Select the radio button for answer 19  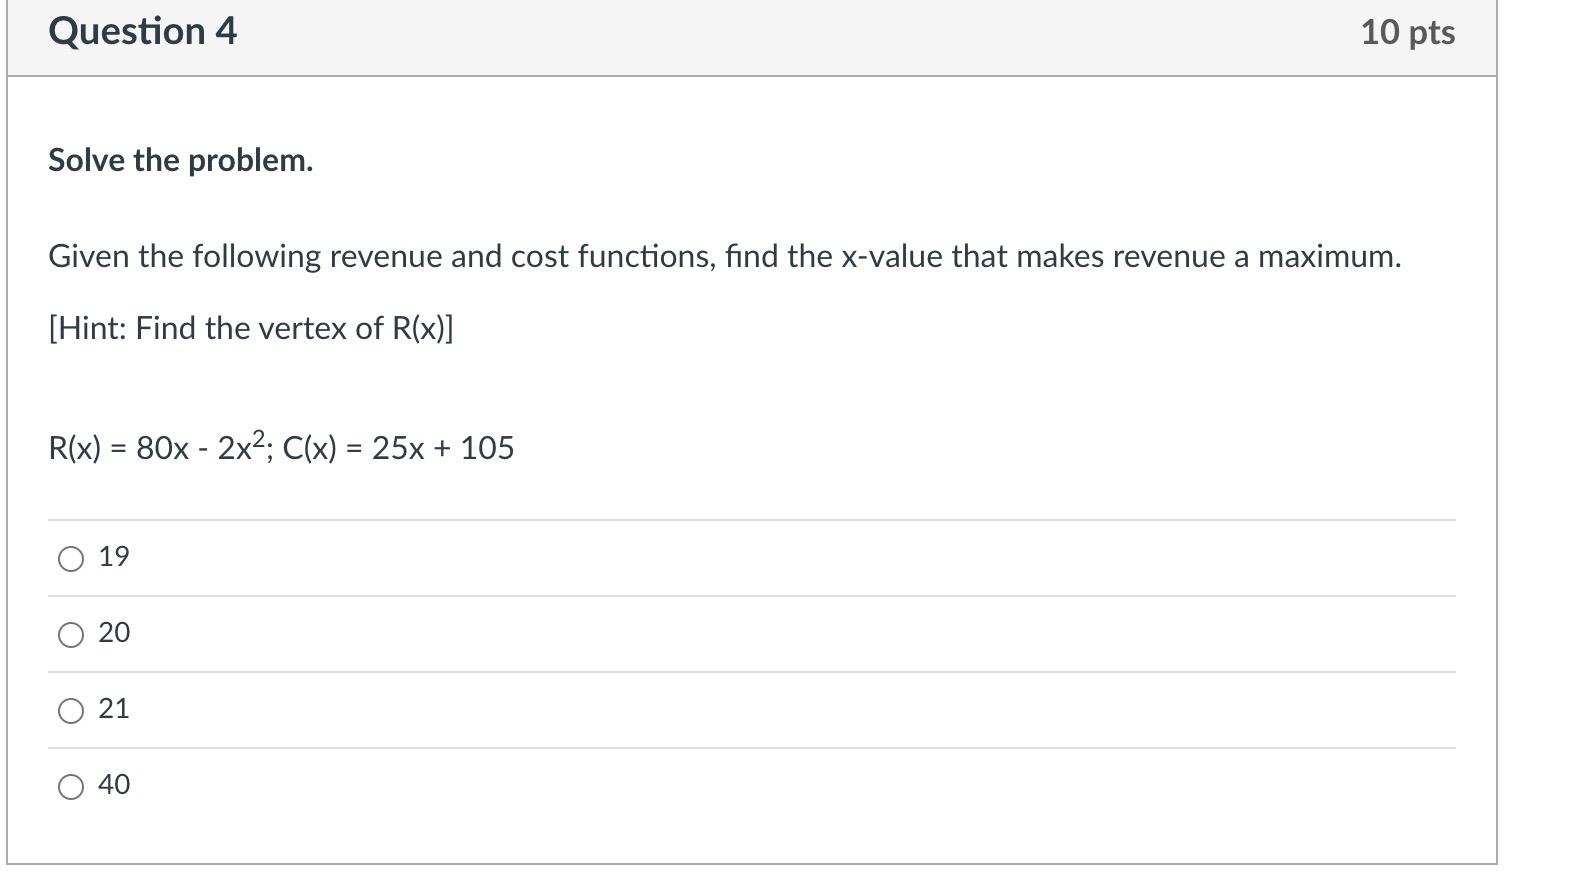tap(70, 558)
